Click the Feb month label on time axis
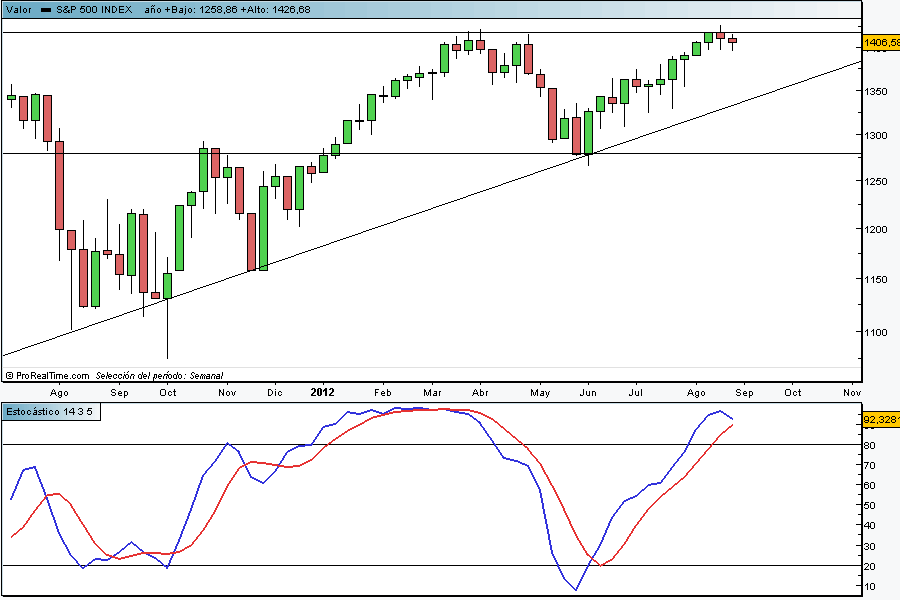 click(x=382, y=393)
